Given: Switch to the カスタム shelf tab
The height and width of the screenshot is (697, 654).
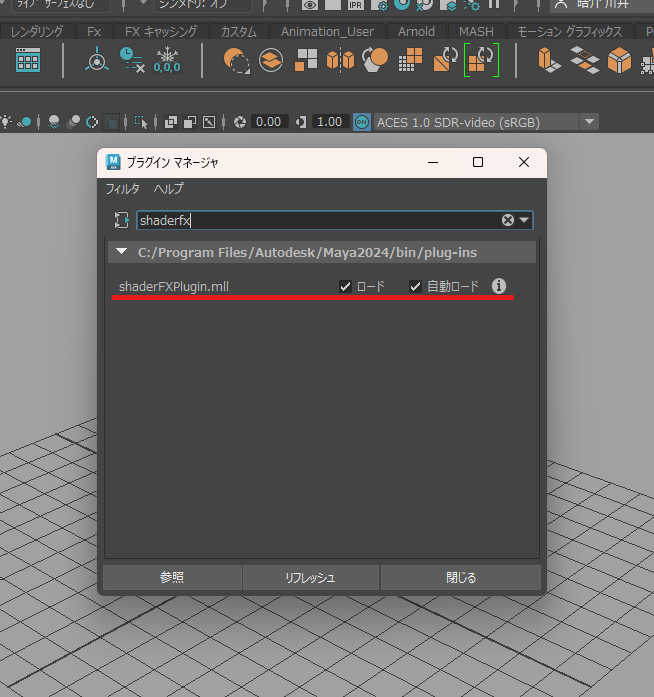Looking at the screenshot, I should pos(239,32).
